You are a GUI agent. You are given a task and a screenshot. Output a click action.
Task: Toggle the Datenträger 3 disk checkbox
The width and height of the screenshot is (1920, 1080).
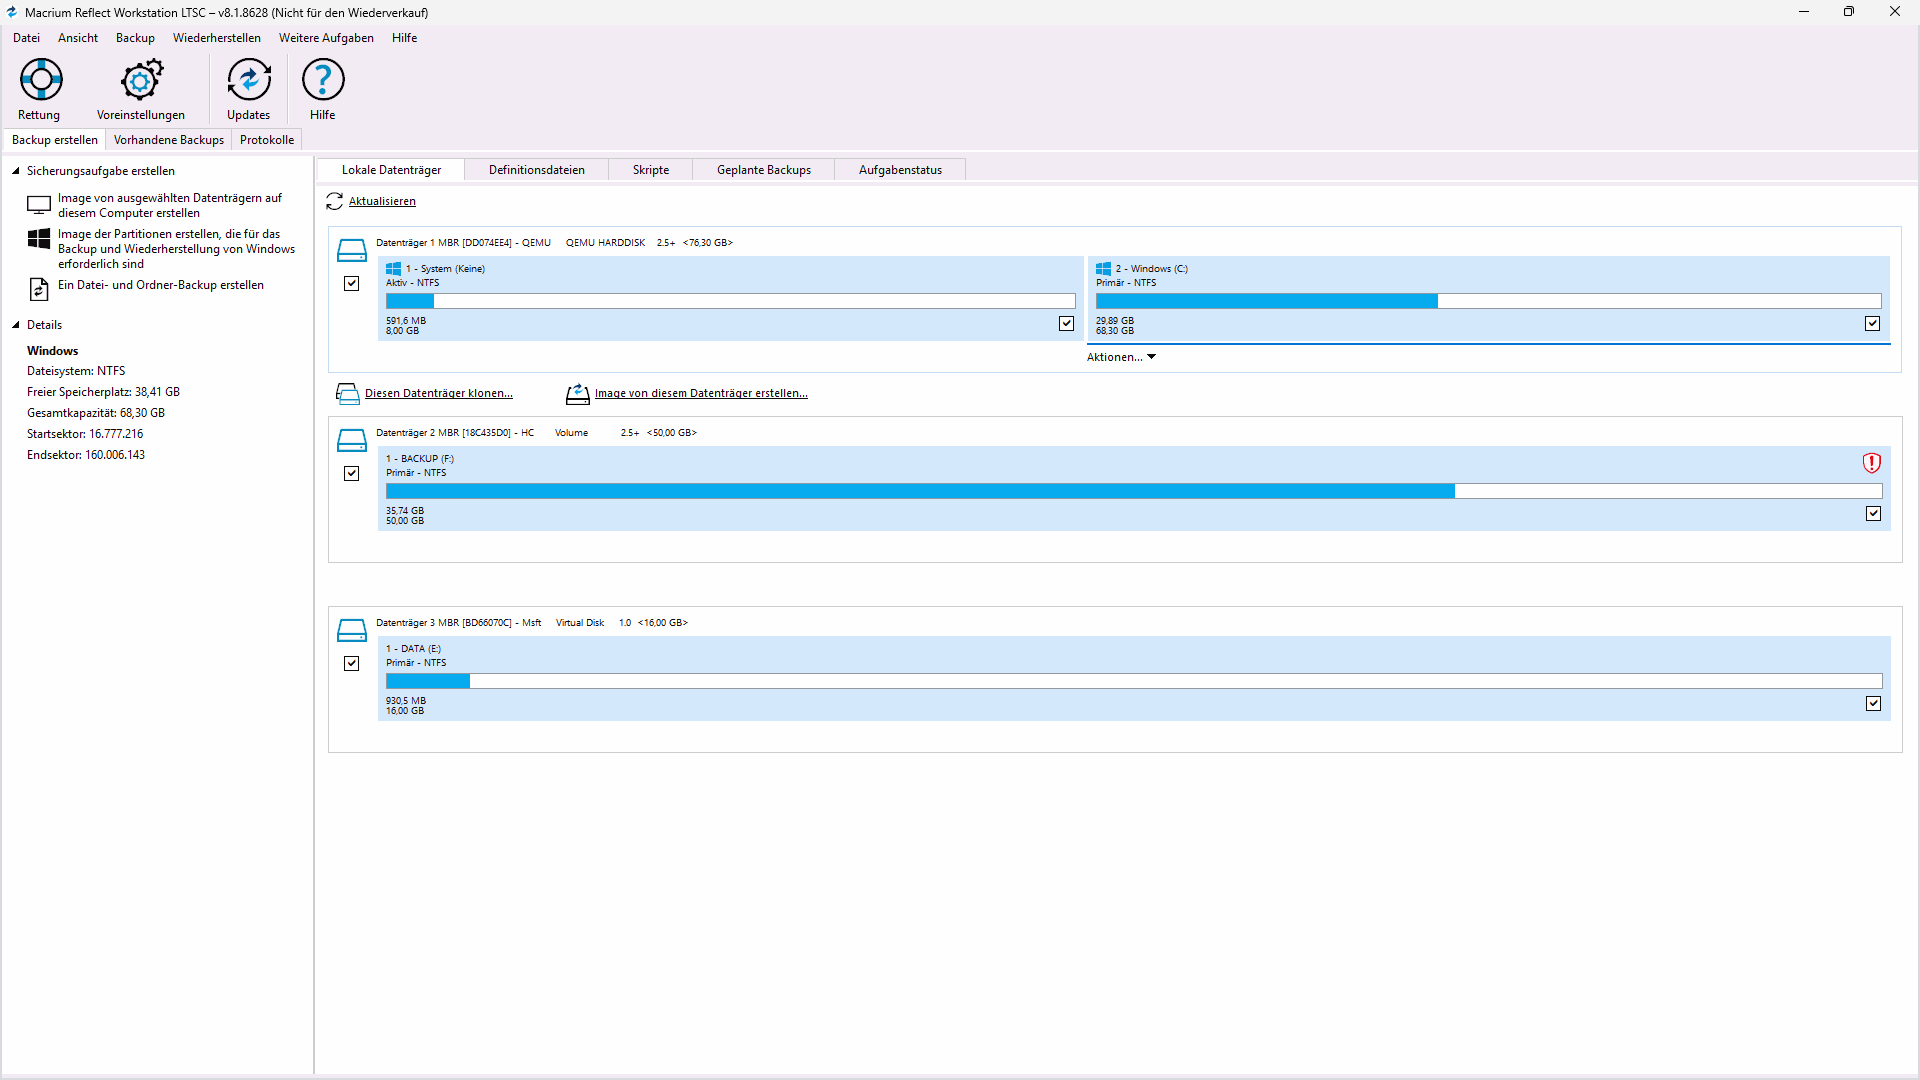[352, 664]
